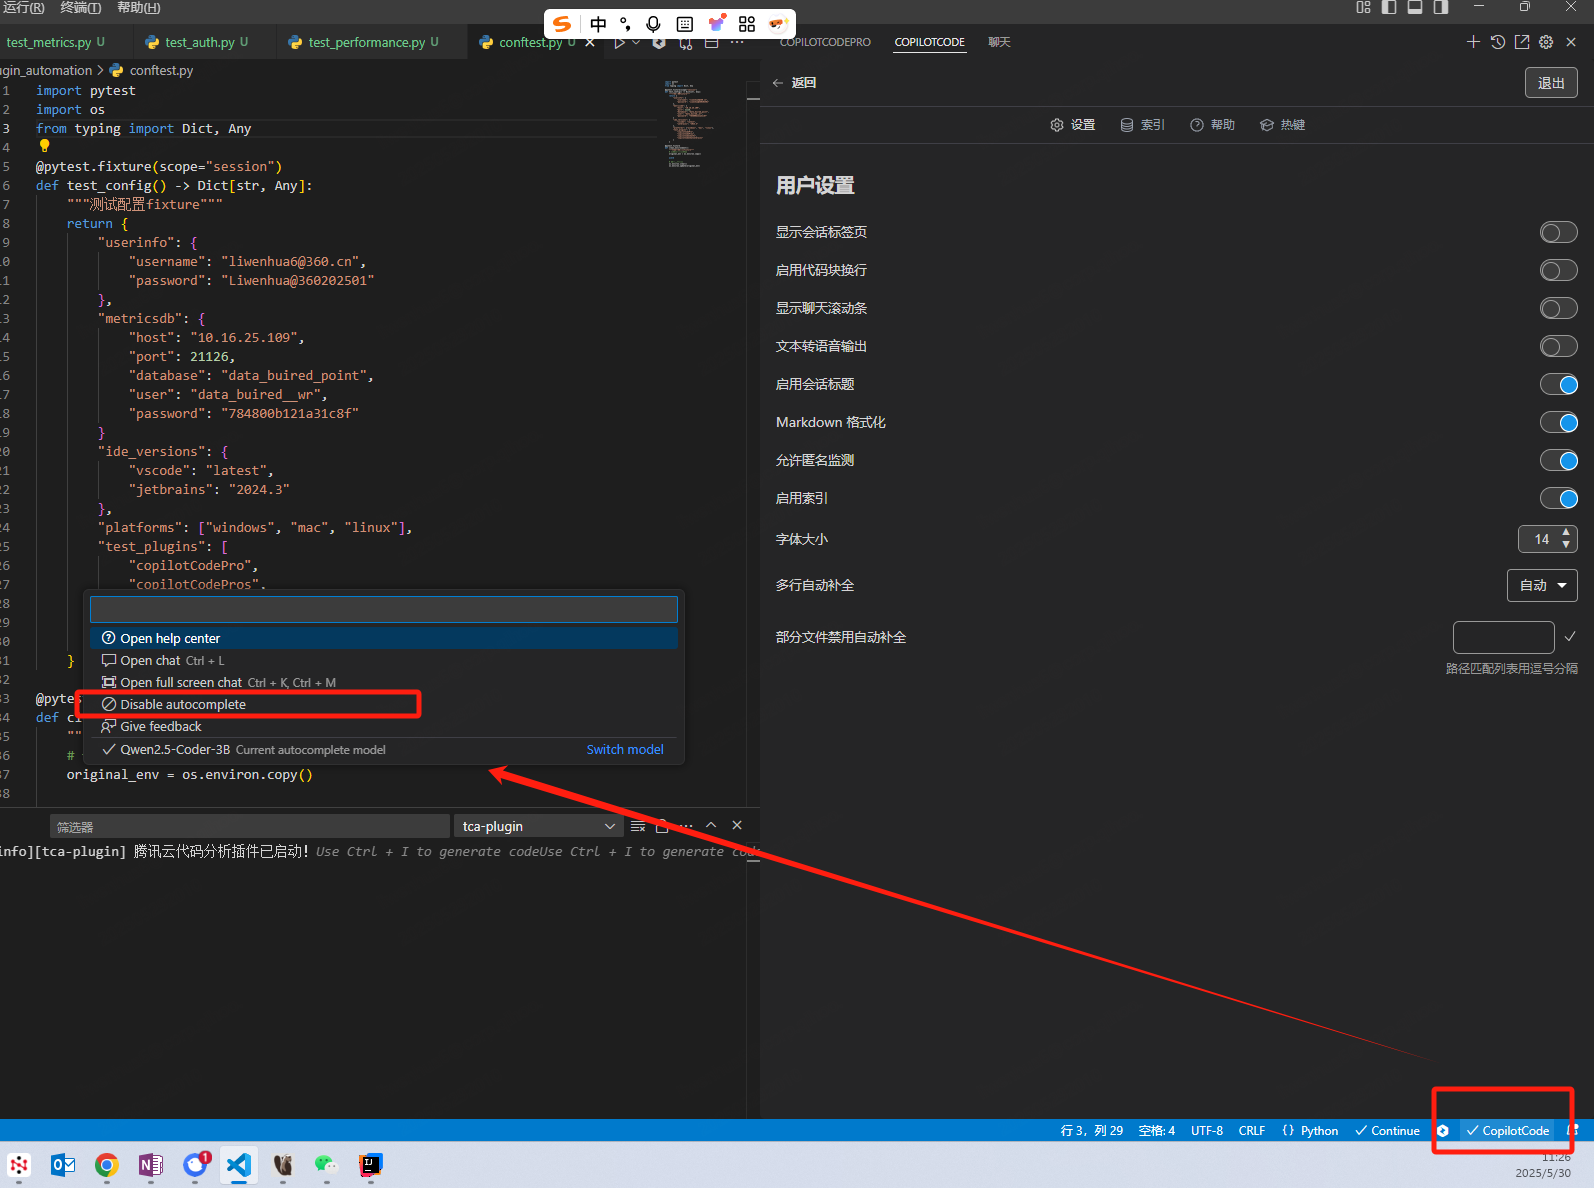Screen dimensions: 1594x1188
Task: Click the back arrow next to 返回
Action: [778, 83]
